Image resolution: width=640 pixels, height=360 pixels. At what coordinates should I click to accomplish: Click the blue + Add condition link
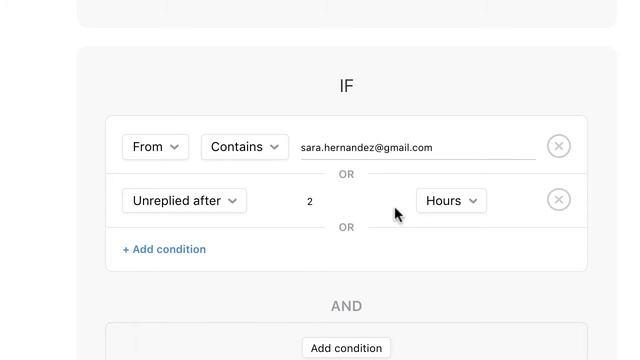coord(164,249)
